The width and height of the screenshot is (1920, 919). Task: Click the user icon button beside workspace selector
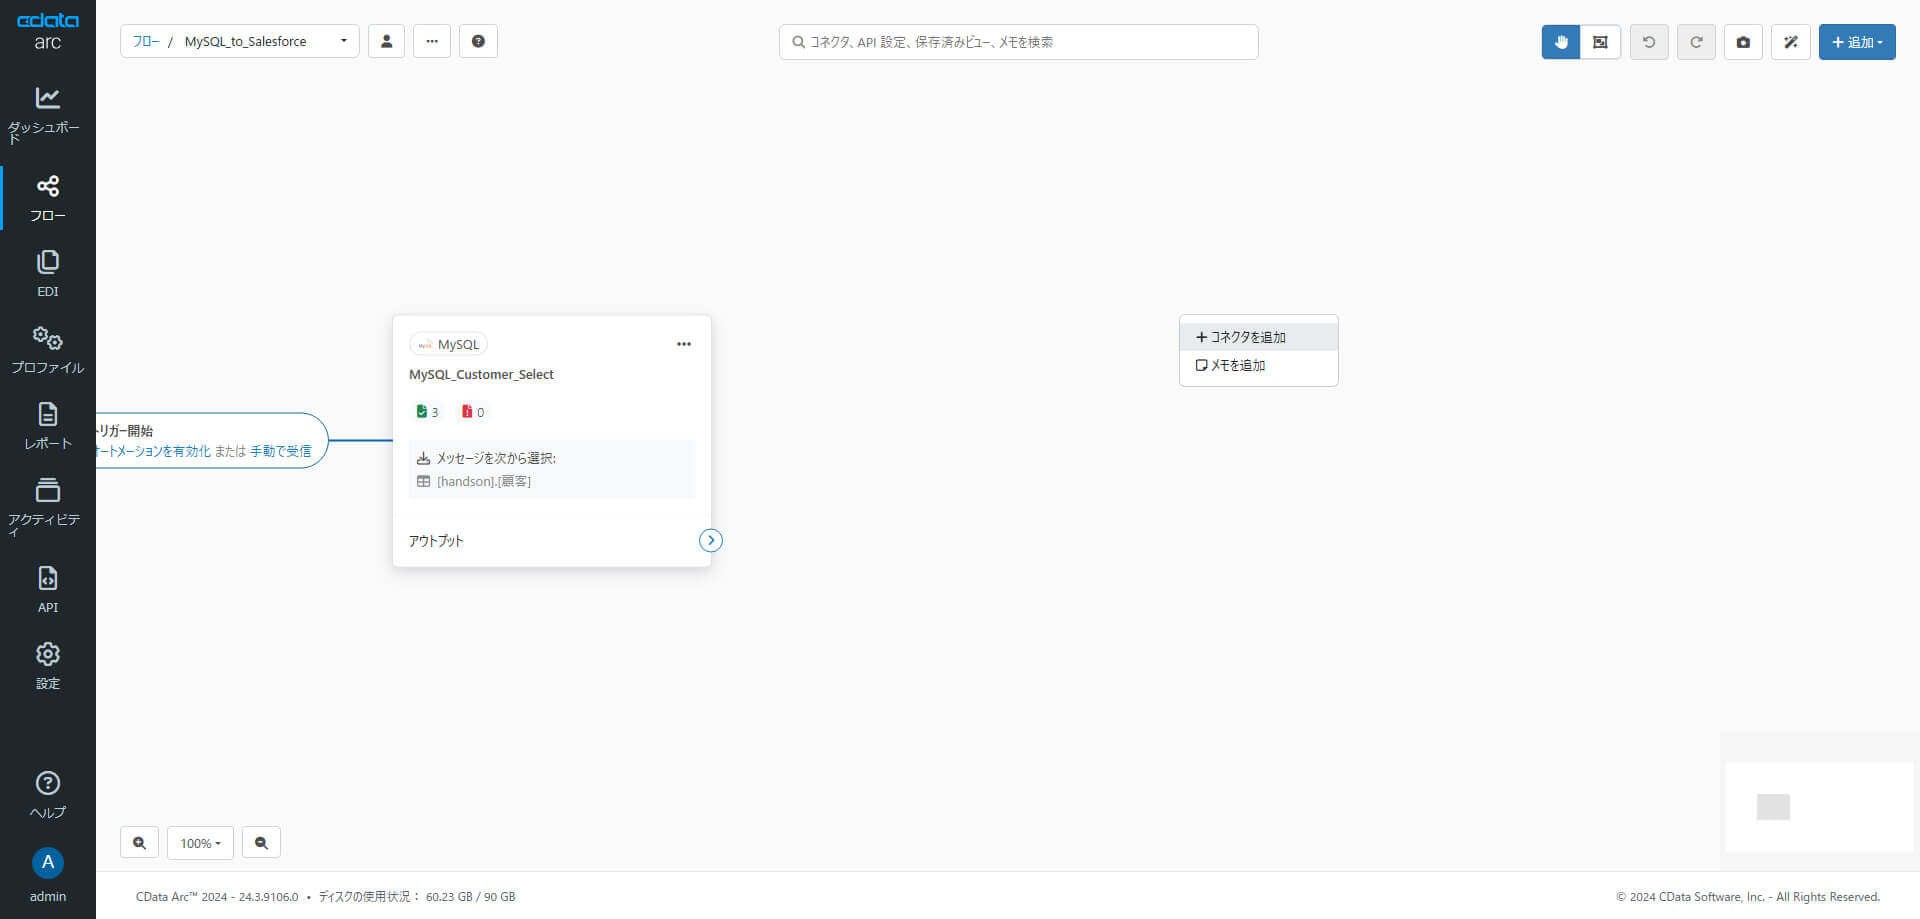(x=386, y=41)
